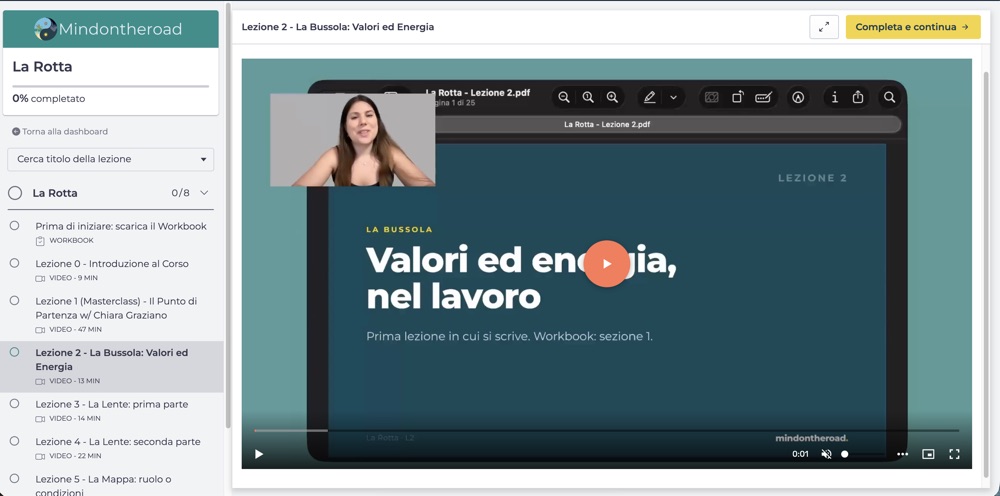Viewport: 1000px width, 496px height.
Task: Click search magnifier in PDF toolbar
Action: click(x=890, y=97)
